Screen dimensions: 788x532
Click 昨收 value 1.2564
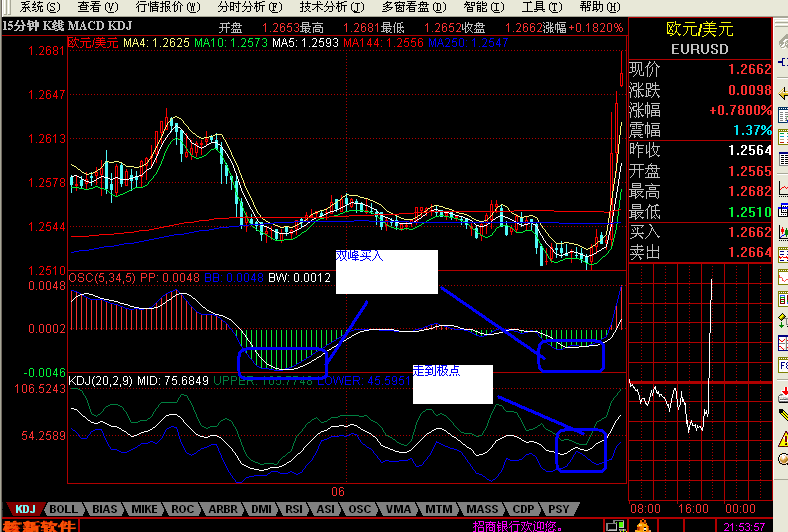tap(749, 150)
